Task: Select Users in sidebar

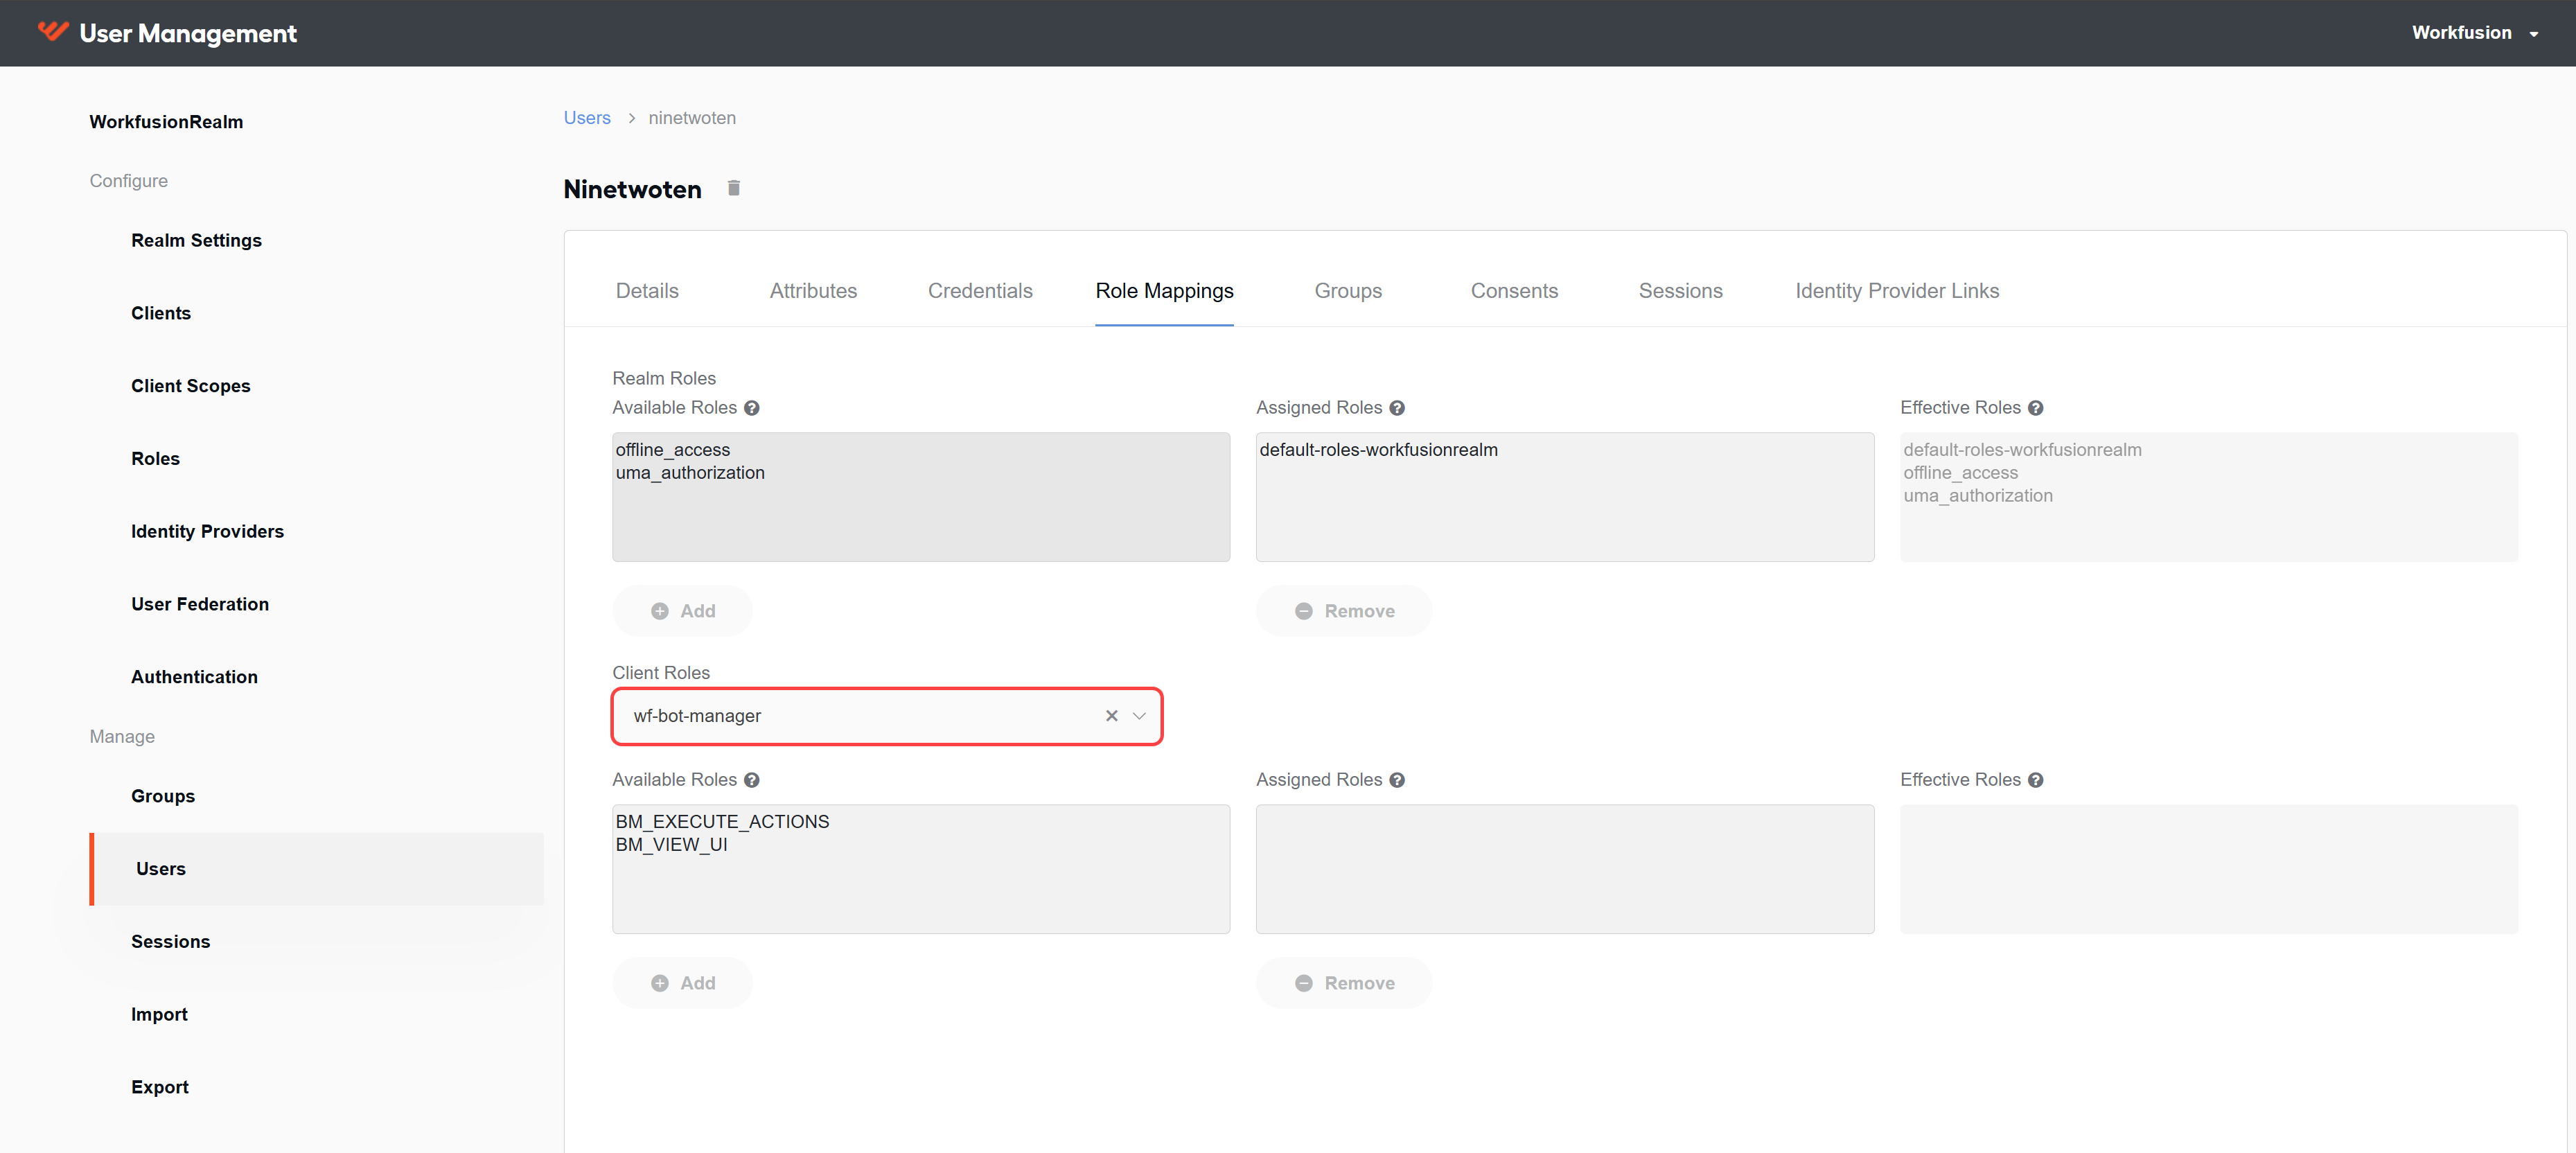Action: point(316,869)
